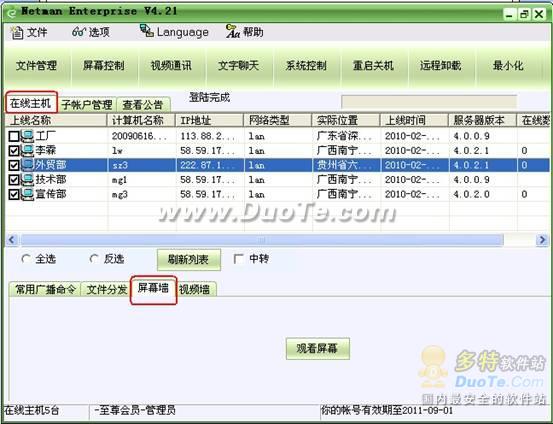Click the 屏幕控制 toolbar button
This screenshot has height=424, width=553.
pos(104,66)
